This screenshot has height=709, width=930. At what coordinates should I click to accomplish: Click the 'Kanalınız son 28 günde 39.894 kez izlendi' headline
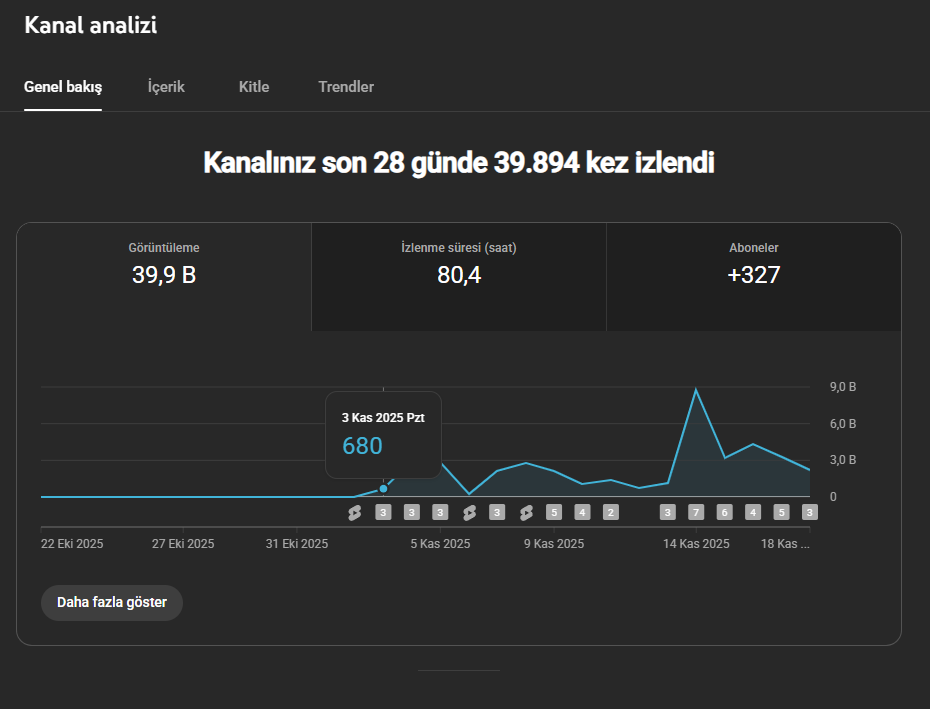click(458, 163)
